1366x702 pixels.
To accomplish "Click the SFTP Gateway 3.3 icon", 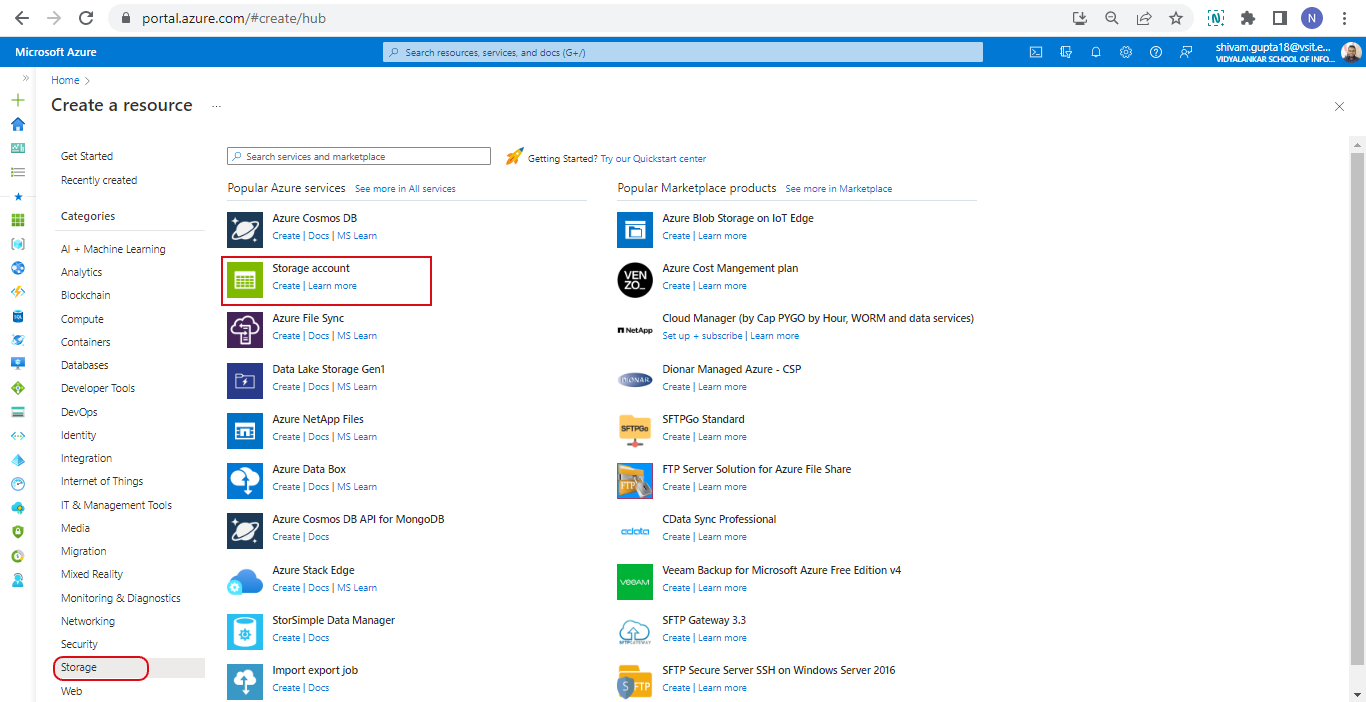I will 635,631.
